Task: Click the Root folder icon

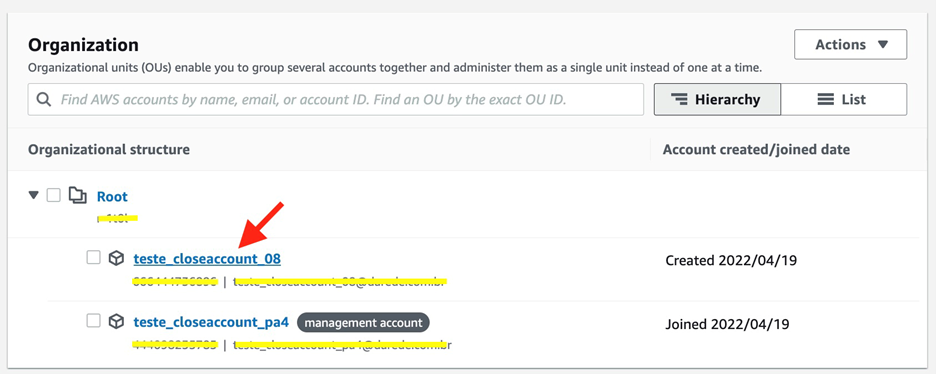Action: coord(78,196)
